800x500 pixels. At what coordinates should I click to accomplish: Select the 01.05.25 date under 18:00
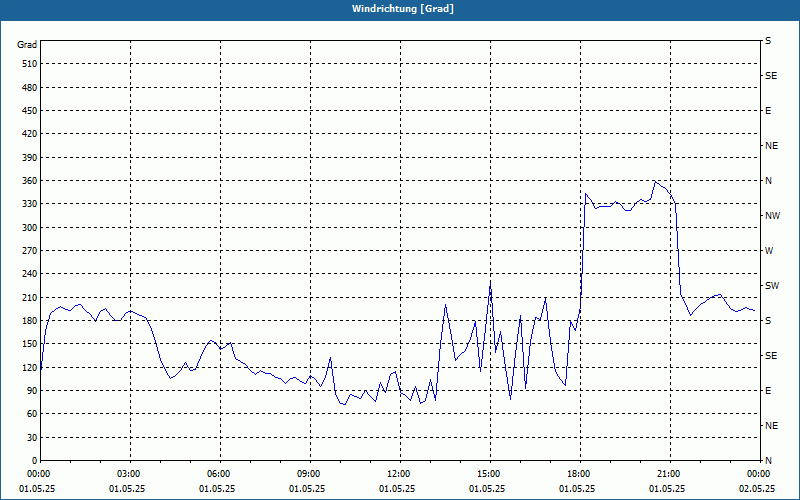coord(577,489)
